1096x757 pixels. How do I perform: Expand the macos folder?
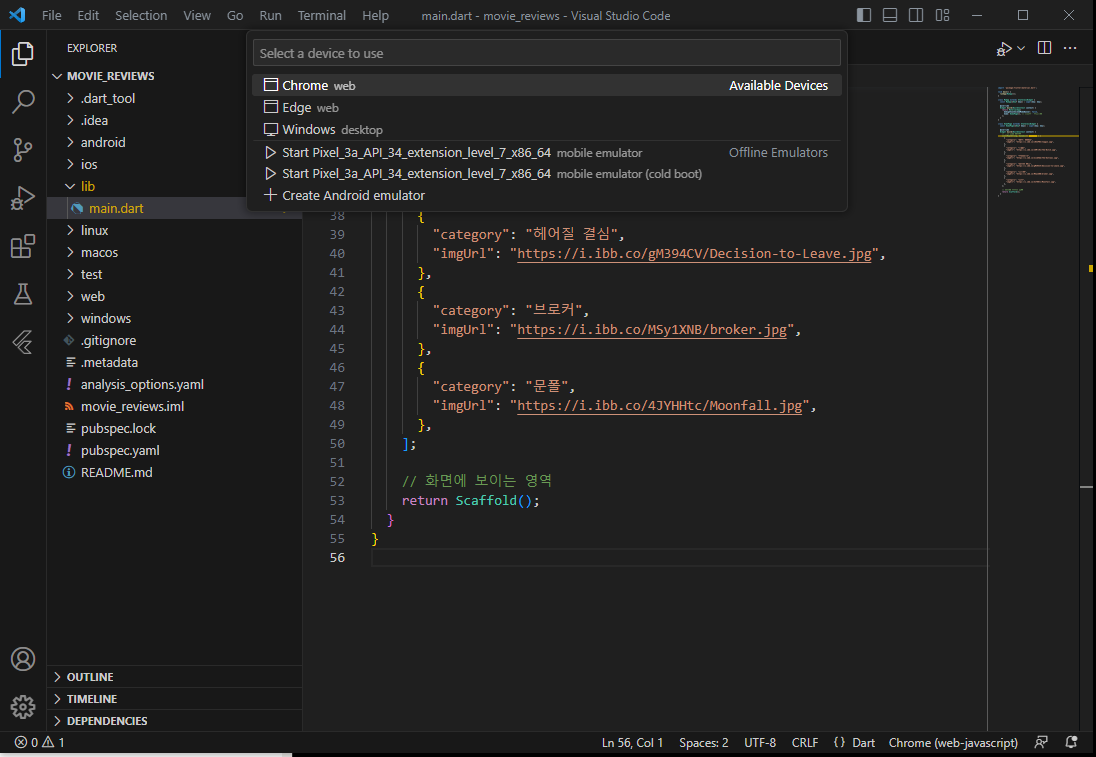click(x=175, y=252)
